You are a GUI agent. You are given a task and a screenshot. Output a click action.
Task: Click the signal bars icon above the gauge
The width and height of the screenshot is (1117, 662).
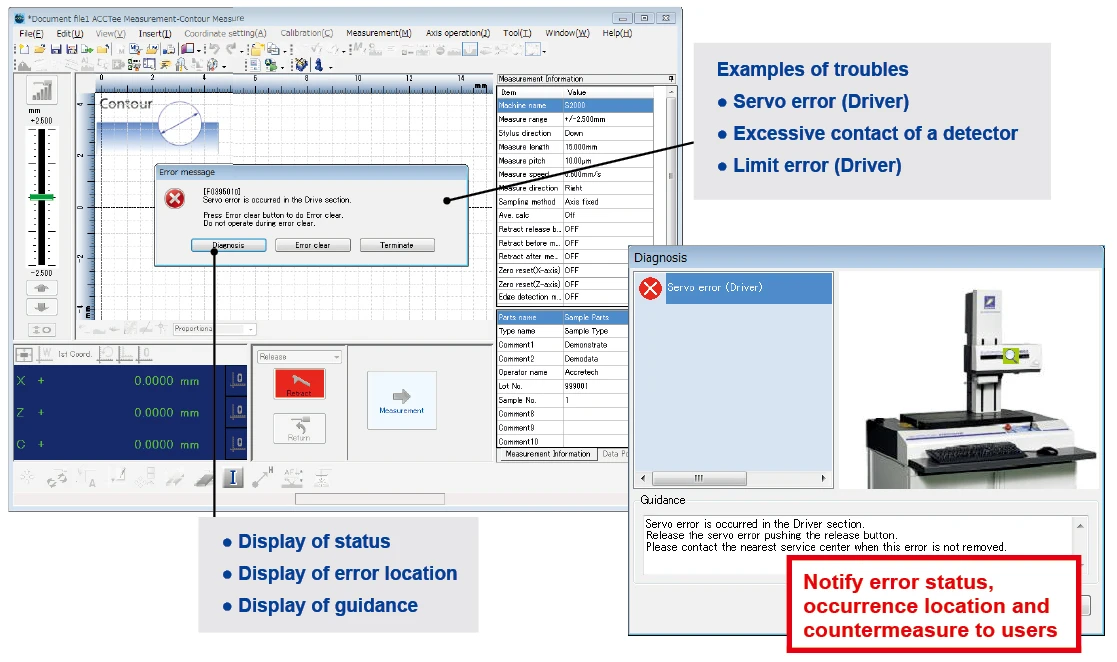[x=42, y=89]
